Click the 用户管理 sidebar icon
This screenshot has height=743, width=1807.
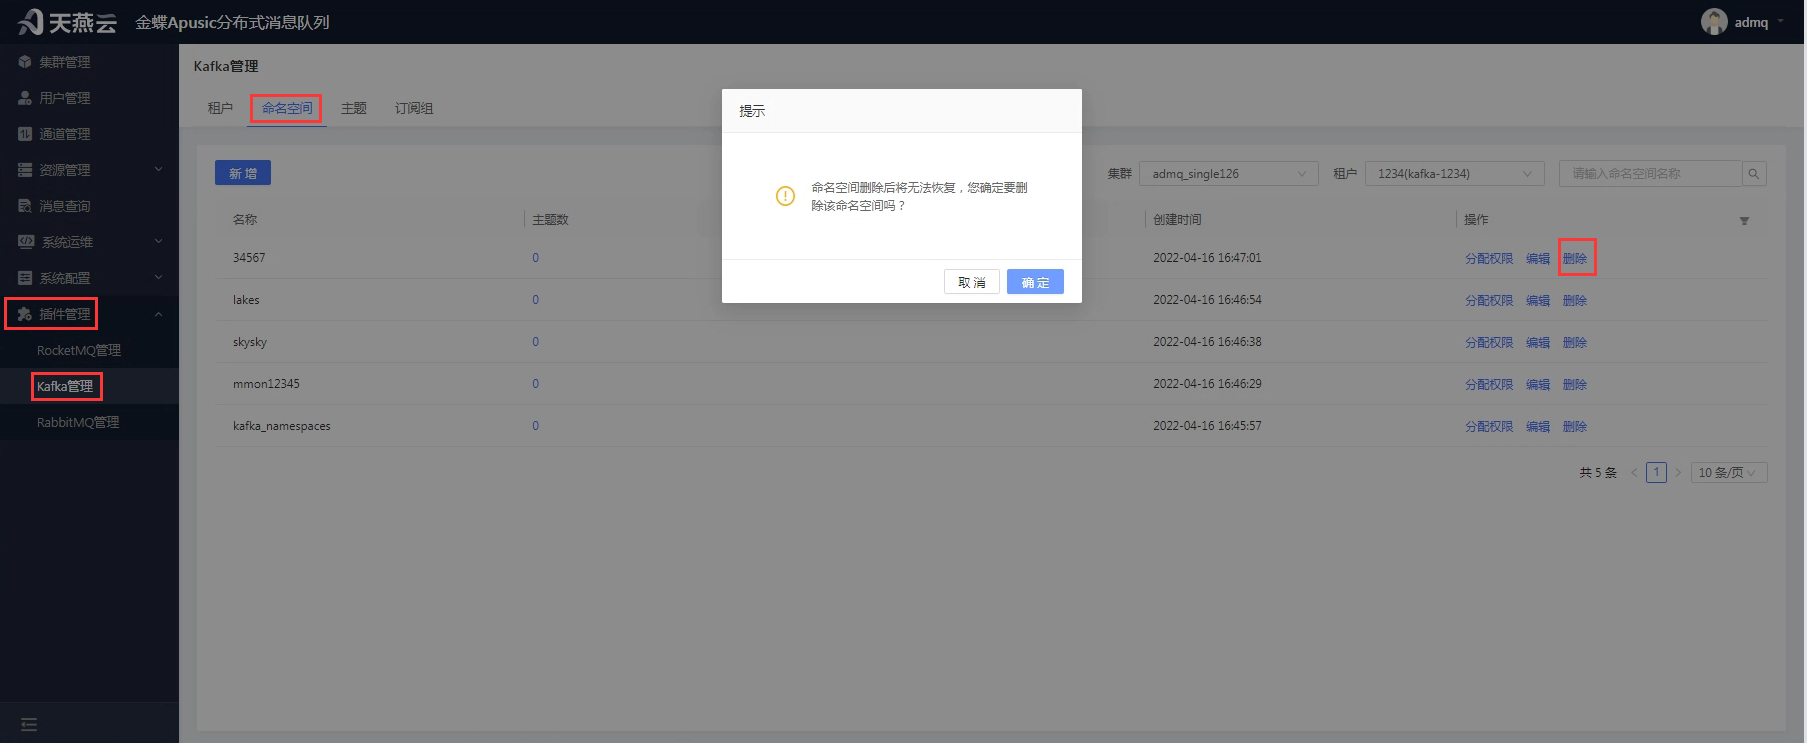25,98
